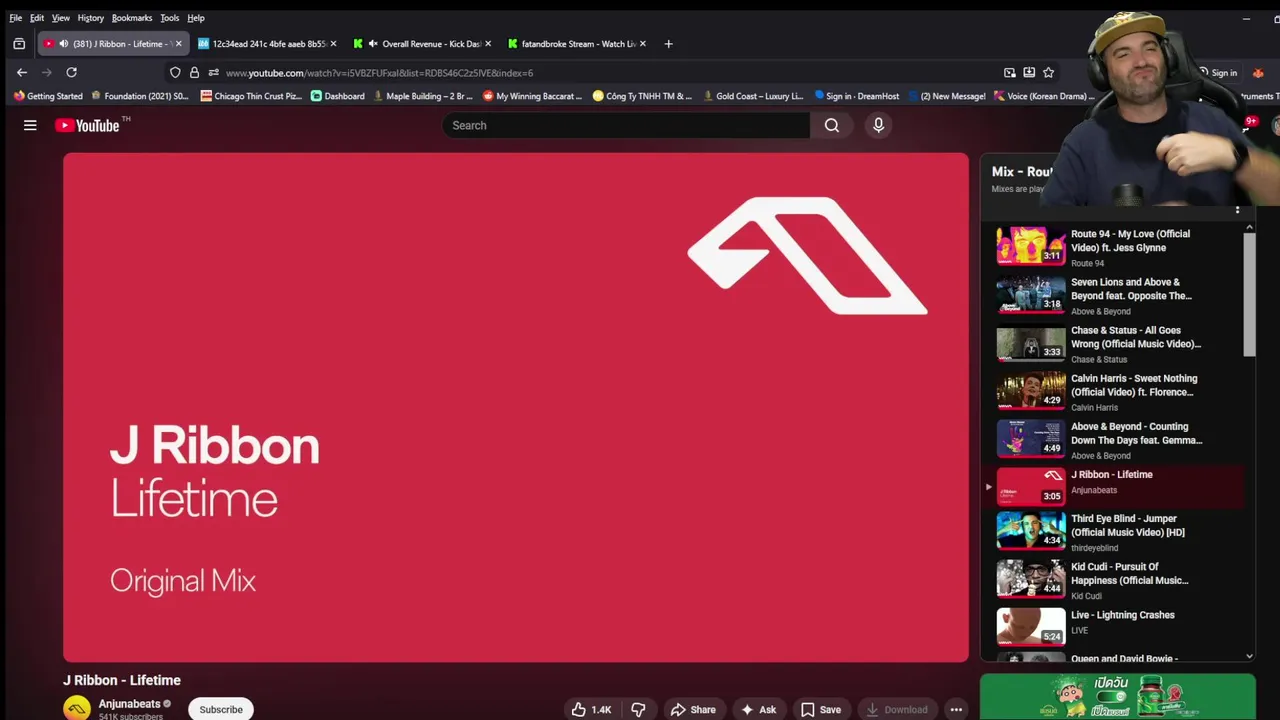The height and width of the screenshot is (720, 1280).
Task: Play Calvin Harris - Sweet Nothing video
Action: point(1115,390)
